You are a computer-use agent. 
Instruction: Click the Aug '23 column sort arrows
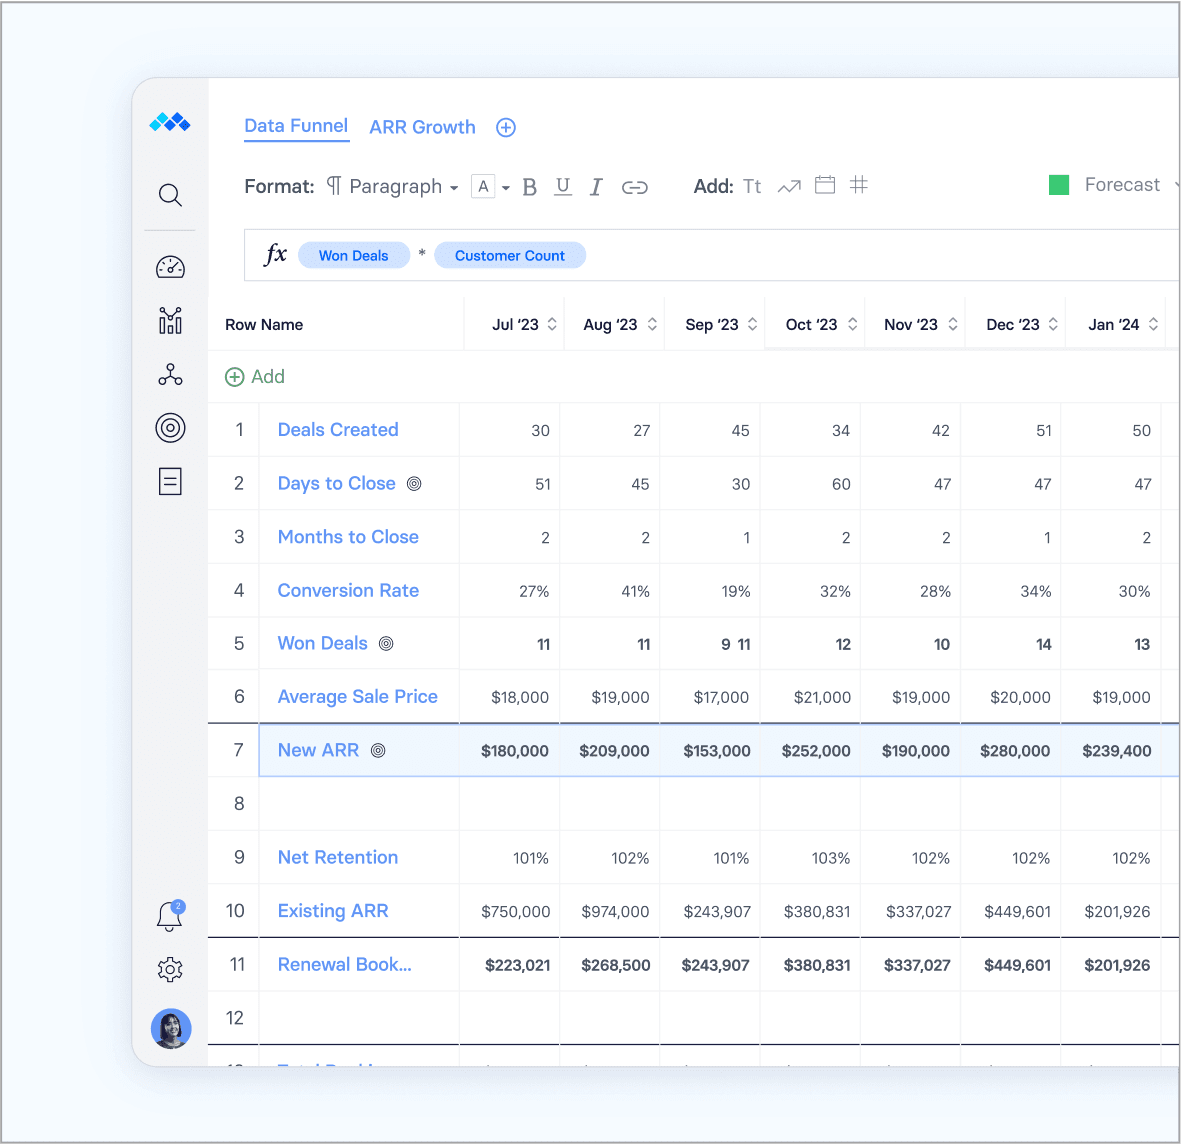click(x=652, y=324)
